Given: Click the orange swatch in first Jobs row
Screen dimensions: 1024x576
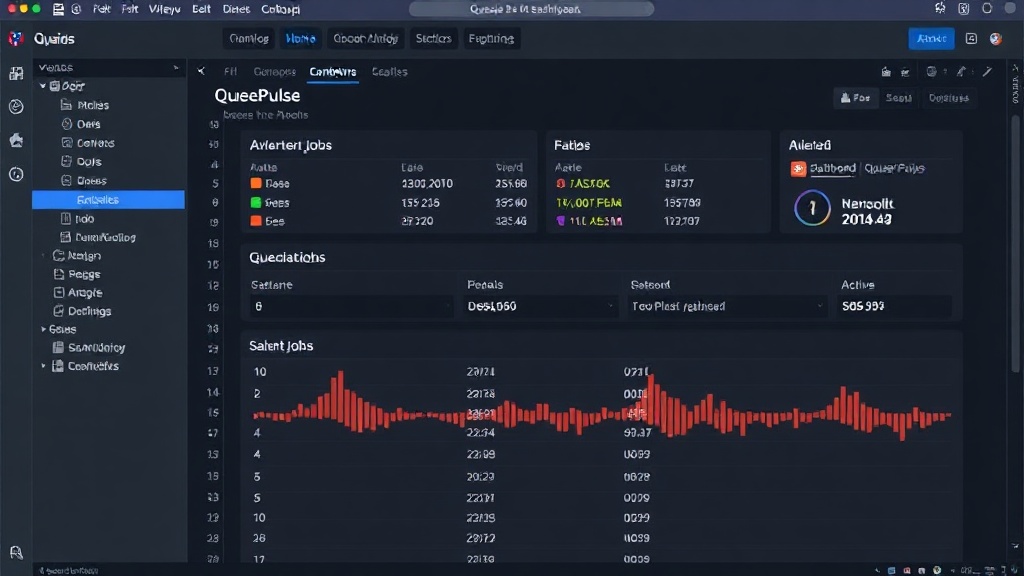Looking at the screenshot, I should pos(256,184).
